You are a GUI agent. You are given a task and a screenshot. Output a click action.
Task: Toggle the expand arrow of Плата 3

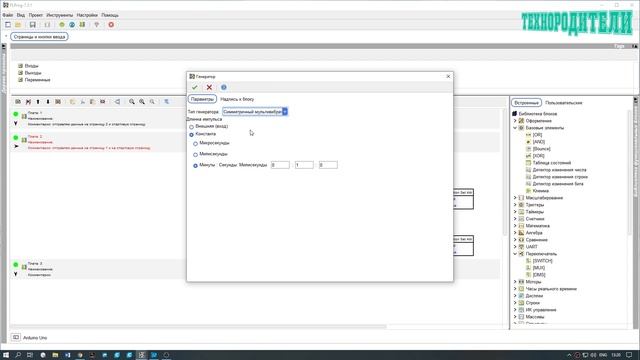tap(16, 274)
